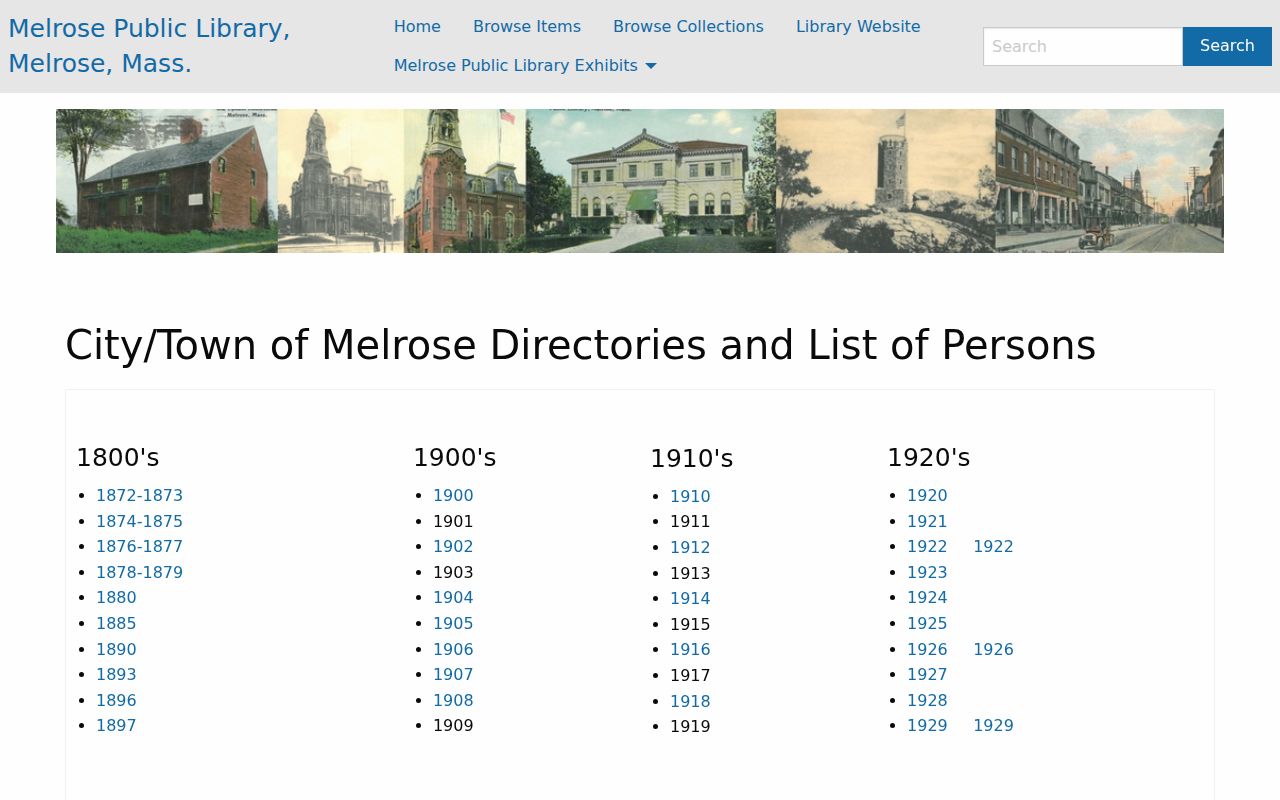Open Browse Collections page

(688, 27)
